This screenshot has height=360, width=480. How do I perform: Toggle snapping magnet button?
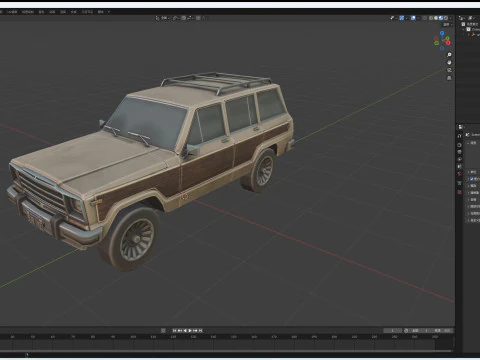[x=184, y=18]
